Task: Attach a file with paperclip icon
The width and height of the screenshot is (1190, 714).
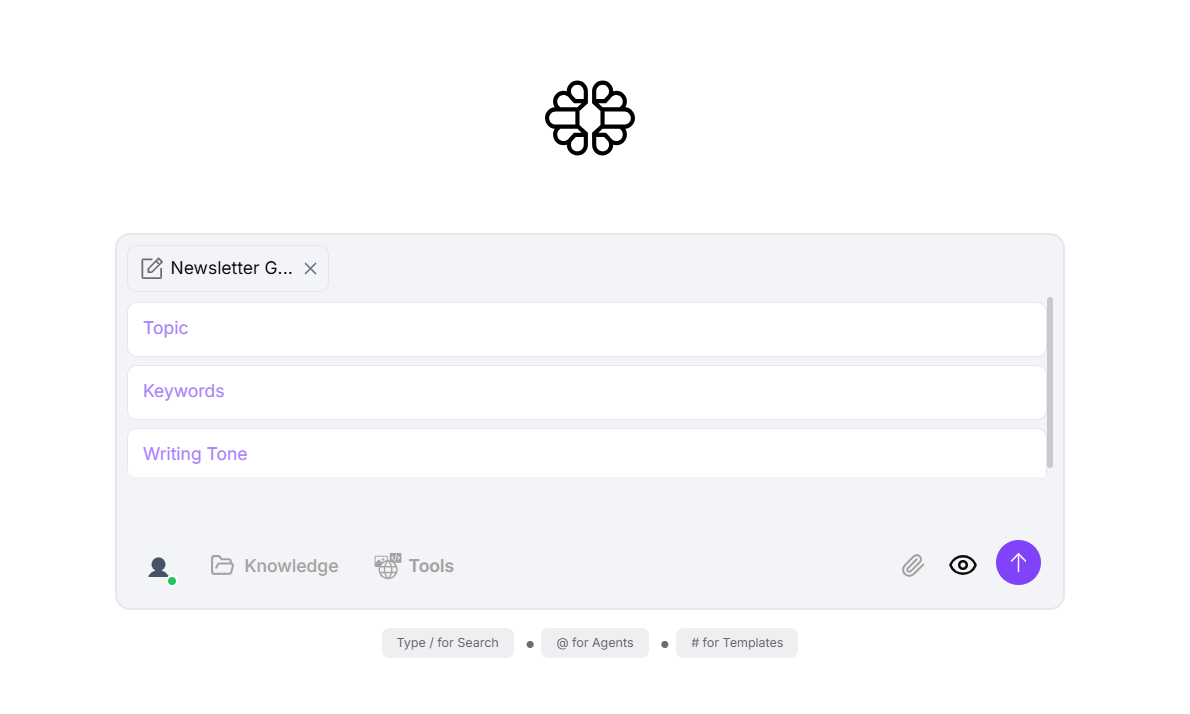Action: [x=913, y=565]
